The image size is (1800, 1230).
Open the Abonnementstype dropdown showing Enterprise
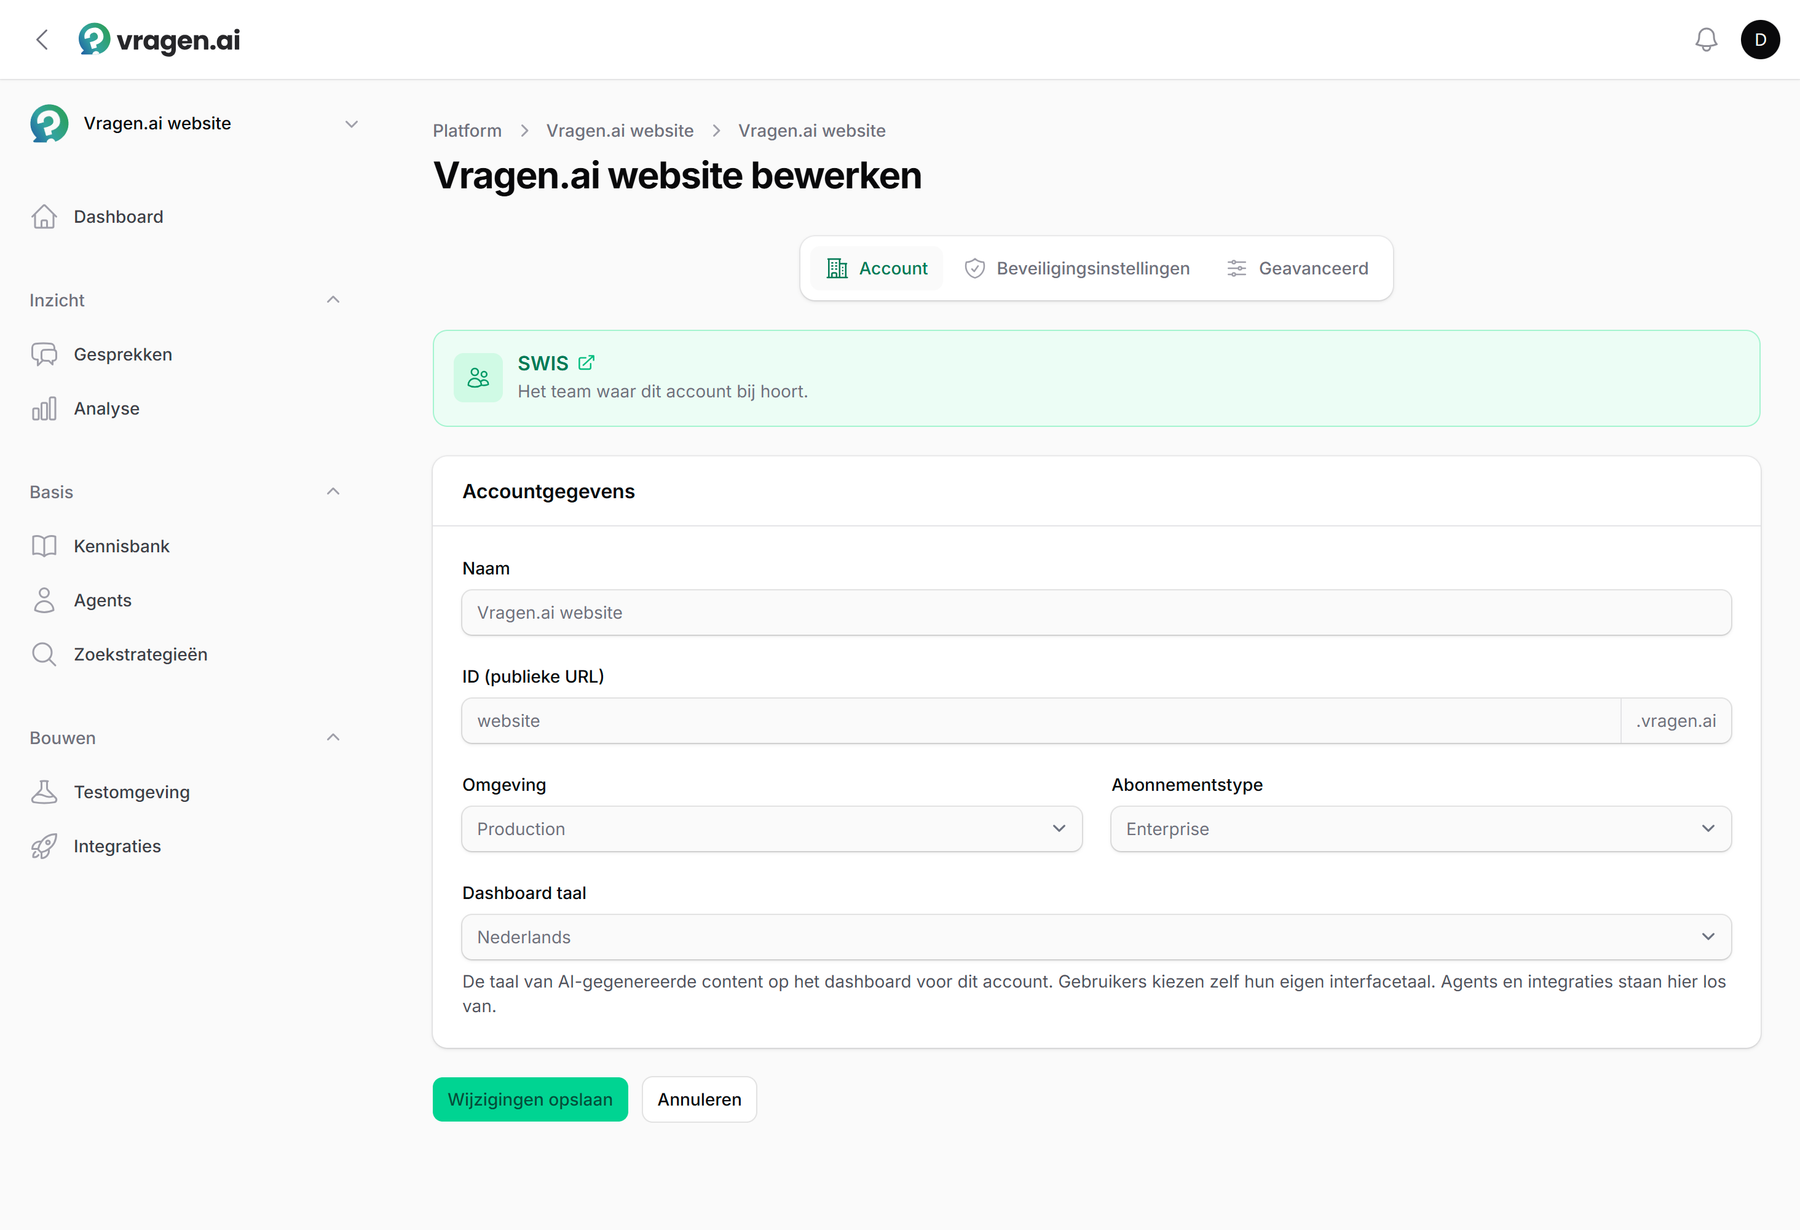click(1421, 829)
